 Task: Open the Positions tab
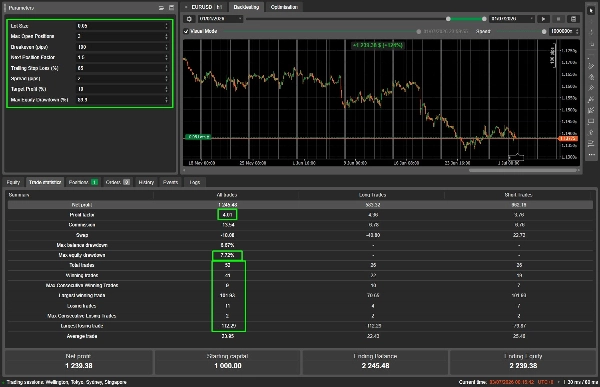[83, 182]
